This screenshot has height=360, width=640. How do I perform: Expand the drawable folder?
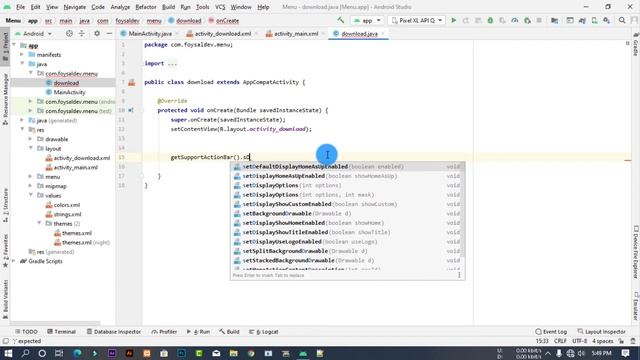point(31,139)
